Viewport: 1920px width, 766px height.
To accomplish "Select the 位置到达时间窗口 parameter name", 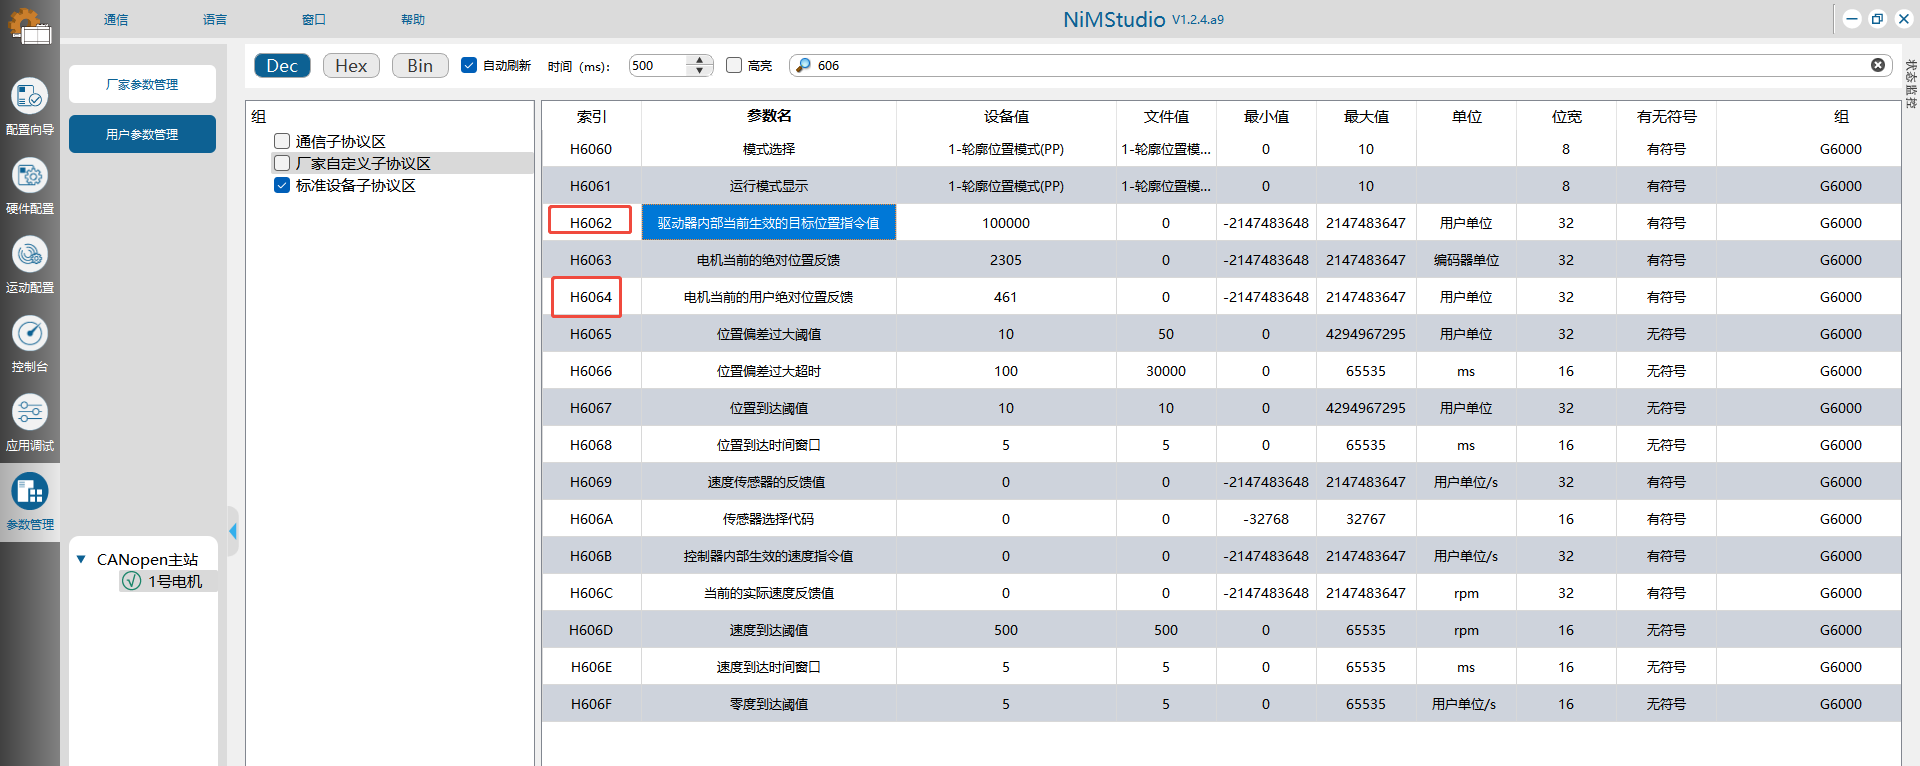I will [769, 445].
